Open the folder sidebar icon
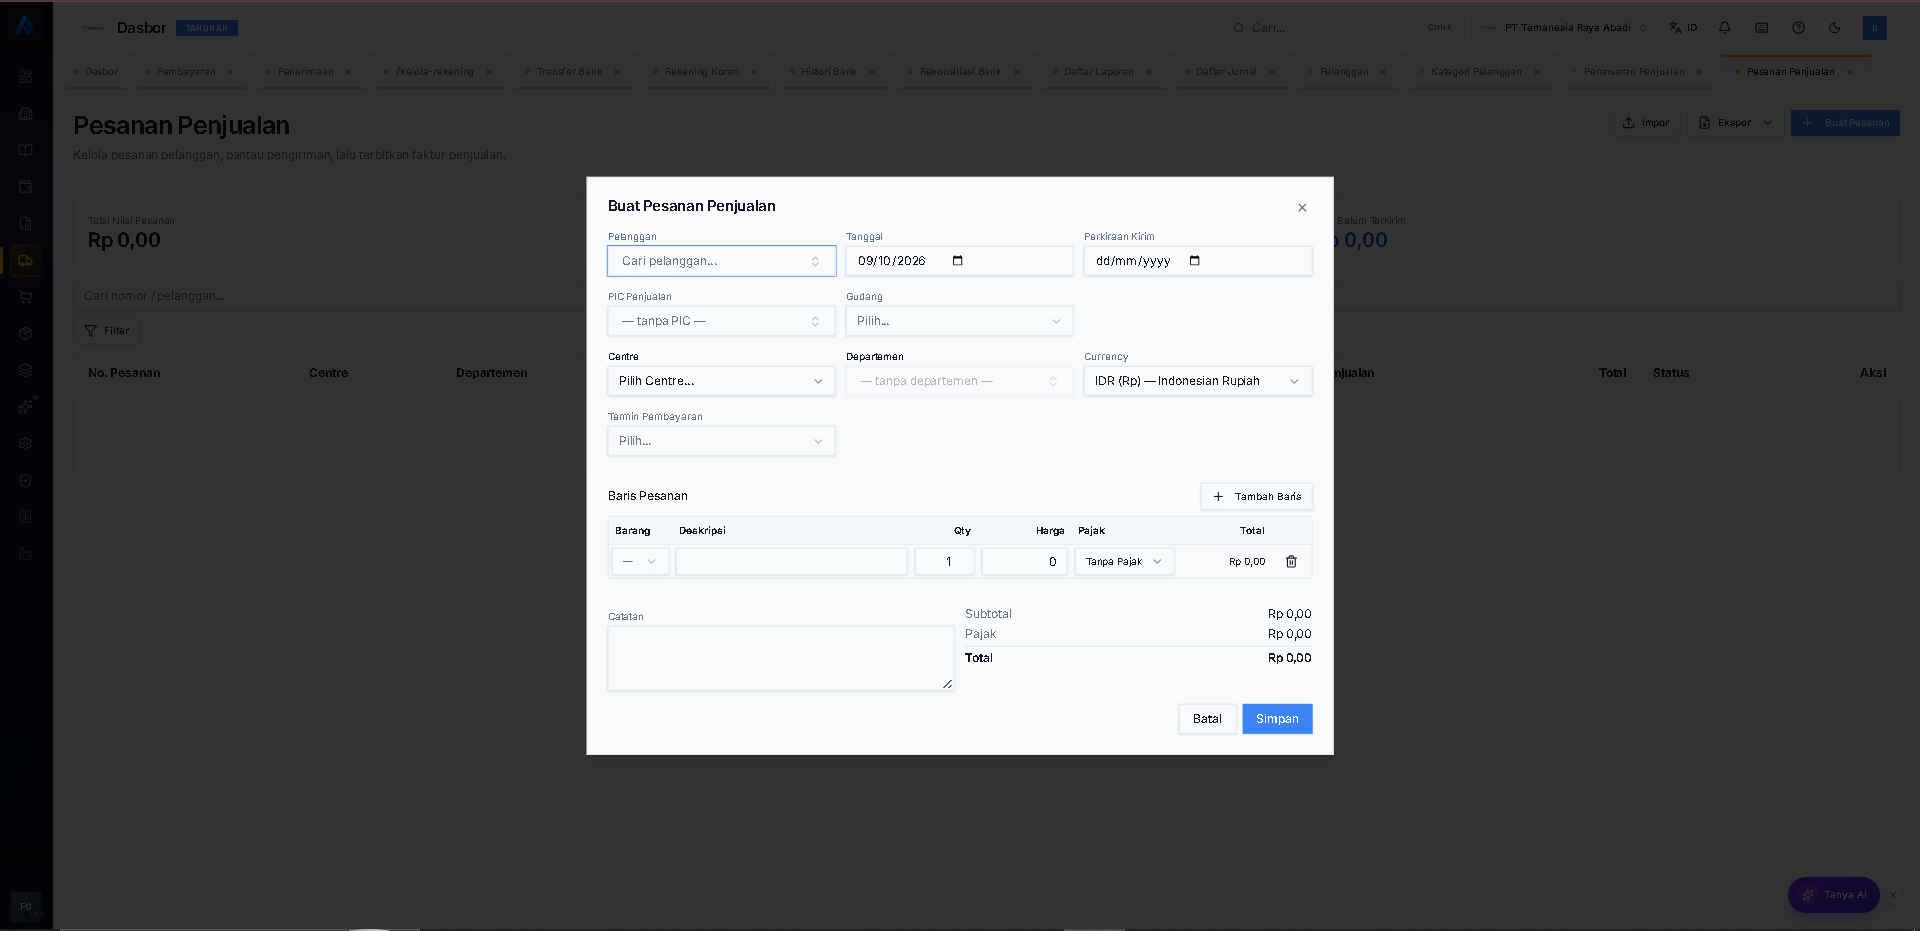Image resolution: width=1920 pixels, height=931 pixels. click(x=26, y=554)
